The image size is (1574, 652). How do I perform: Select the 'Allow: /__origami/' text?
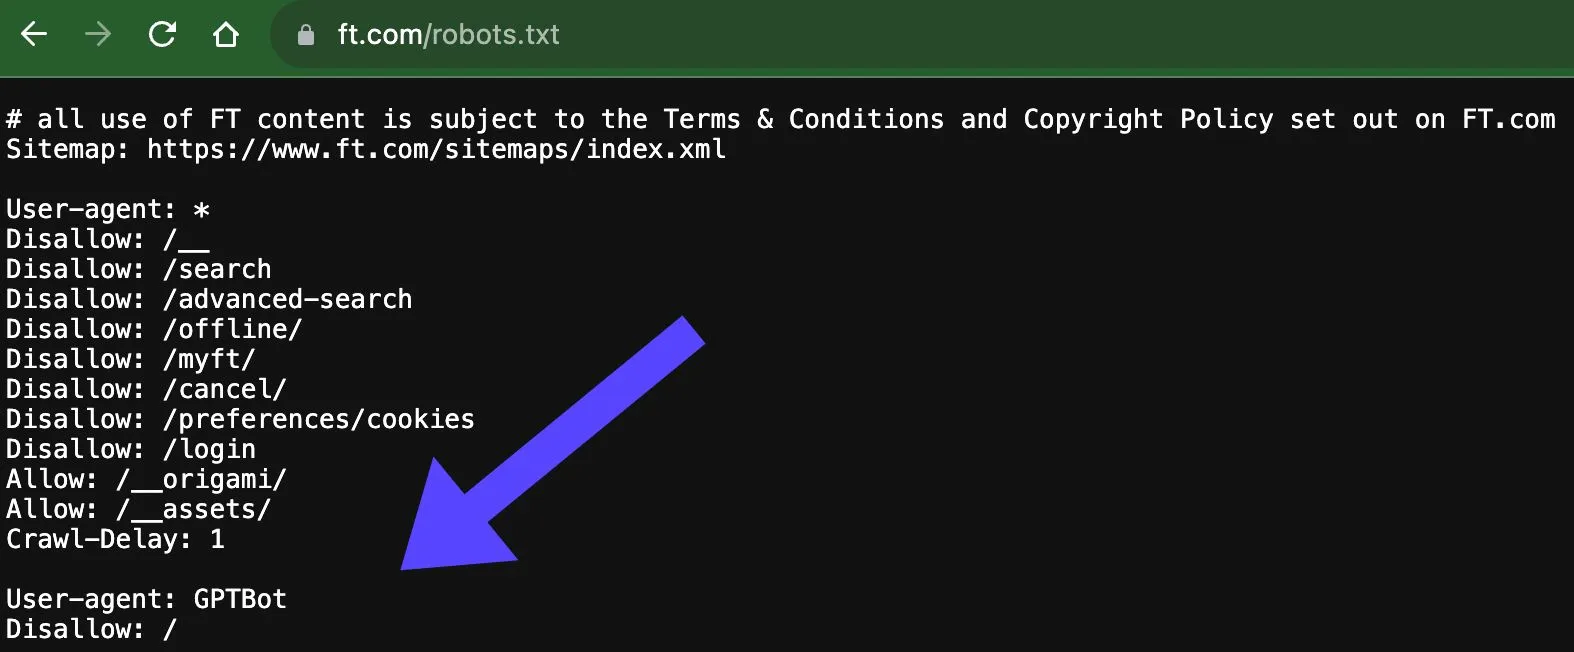point(146,479)
